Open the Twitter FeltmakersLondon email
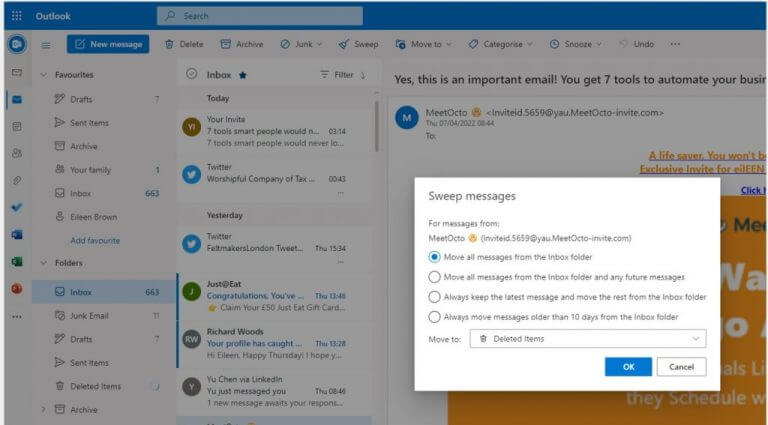 pos(276,248)
